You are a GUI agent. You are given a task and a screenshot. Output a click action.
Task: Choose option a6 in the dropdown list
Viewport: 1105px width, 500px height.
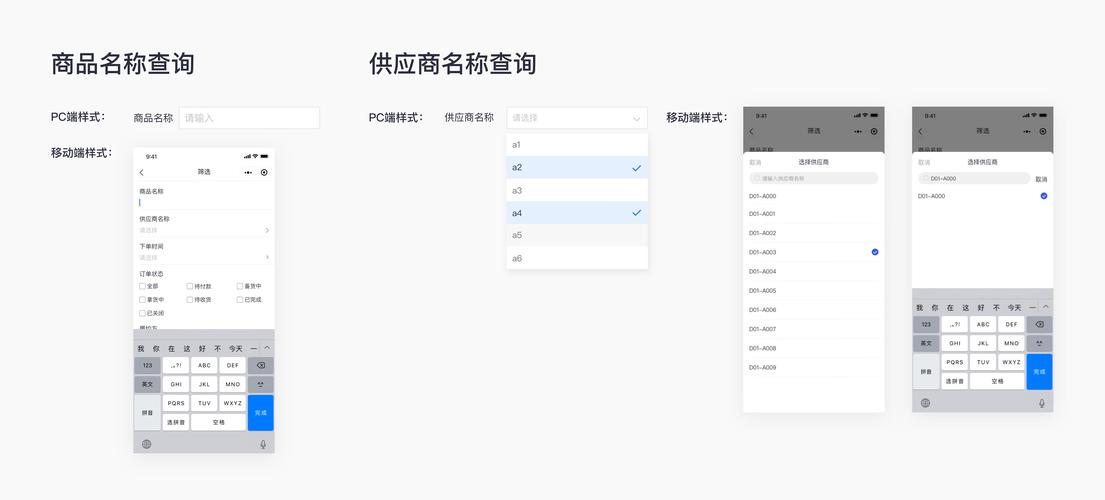(x=577, y=258)
